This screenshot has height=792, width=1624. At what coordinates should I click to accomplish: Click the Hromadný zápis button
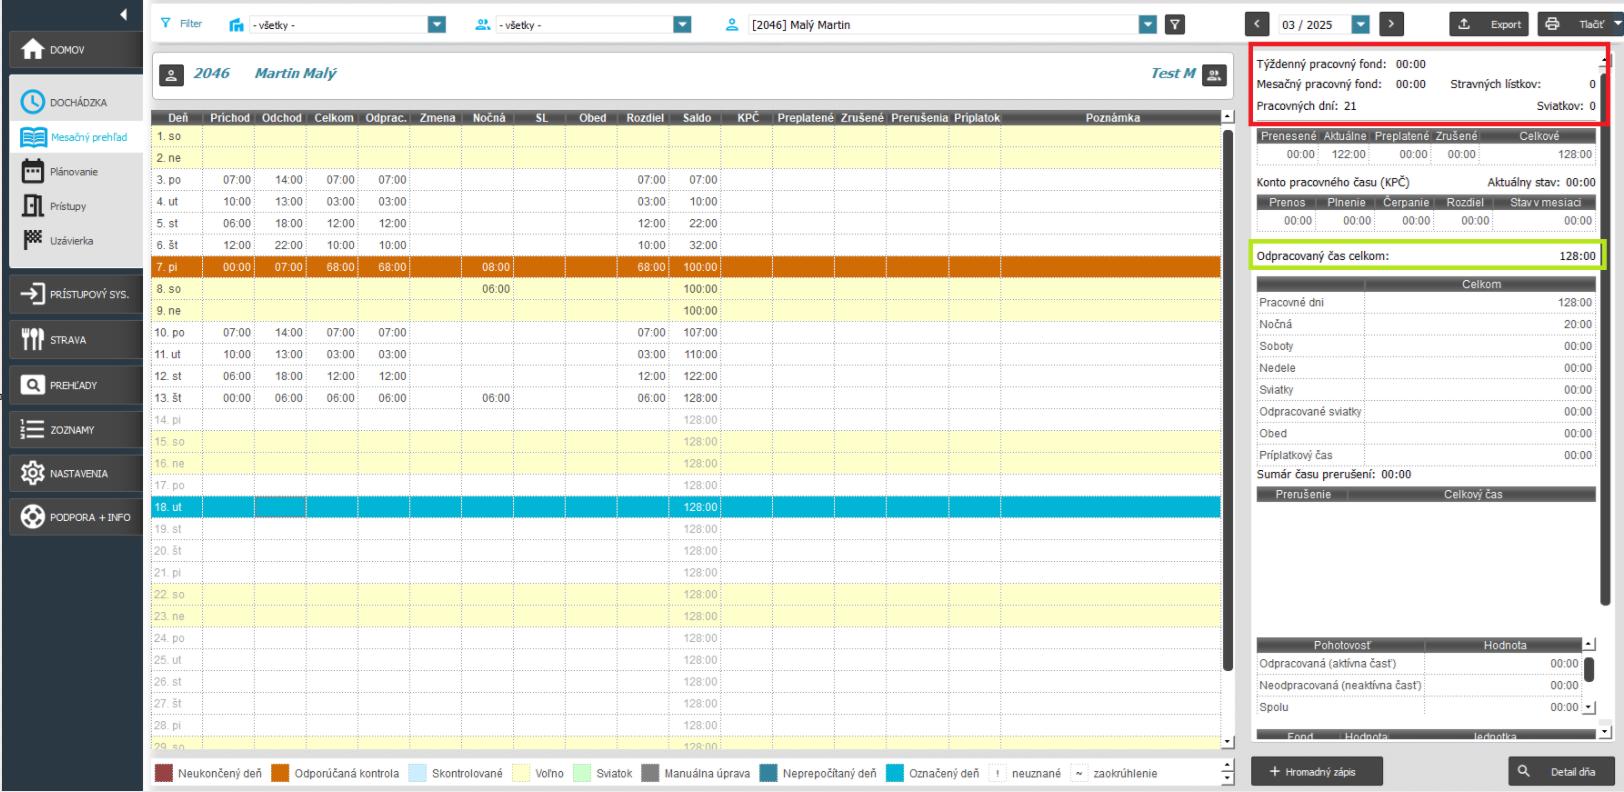pyautogui.click(x=1317, y=771)
